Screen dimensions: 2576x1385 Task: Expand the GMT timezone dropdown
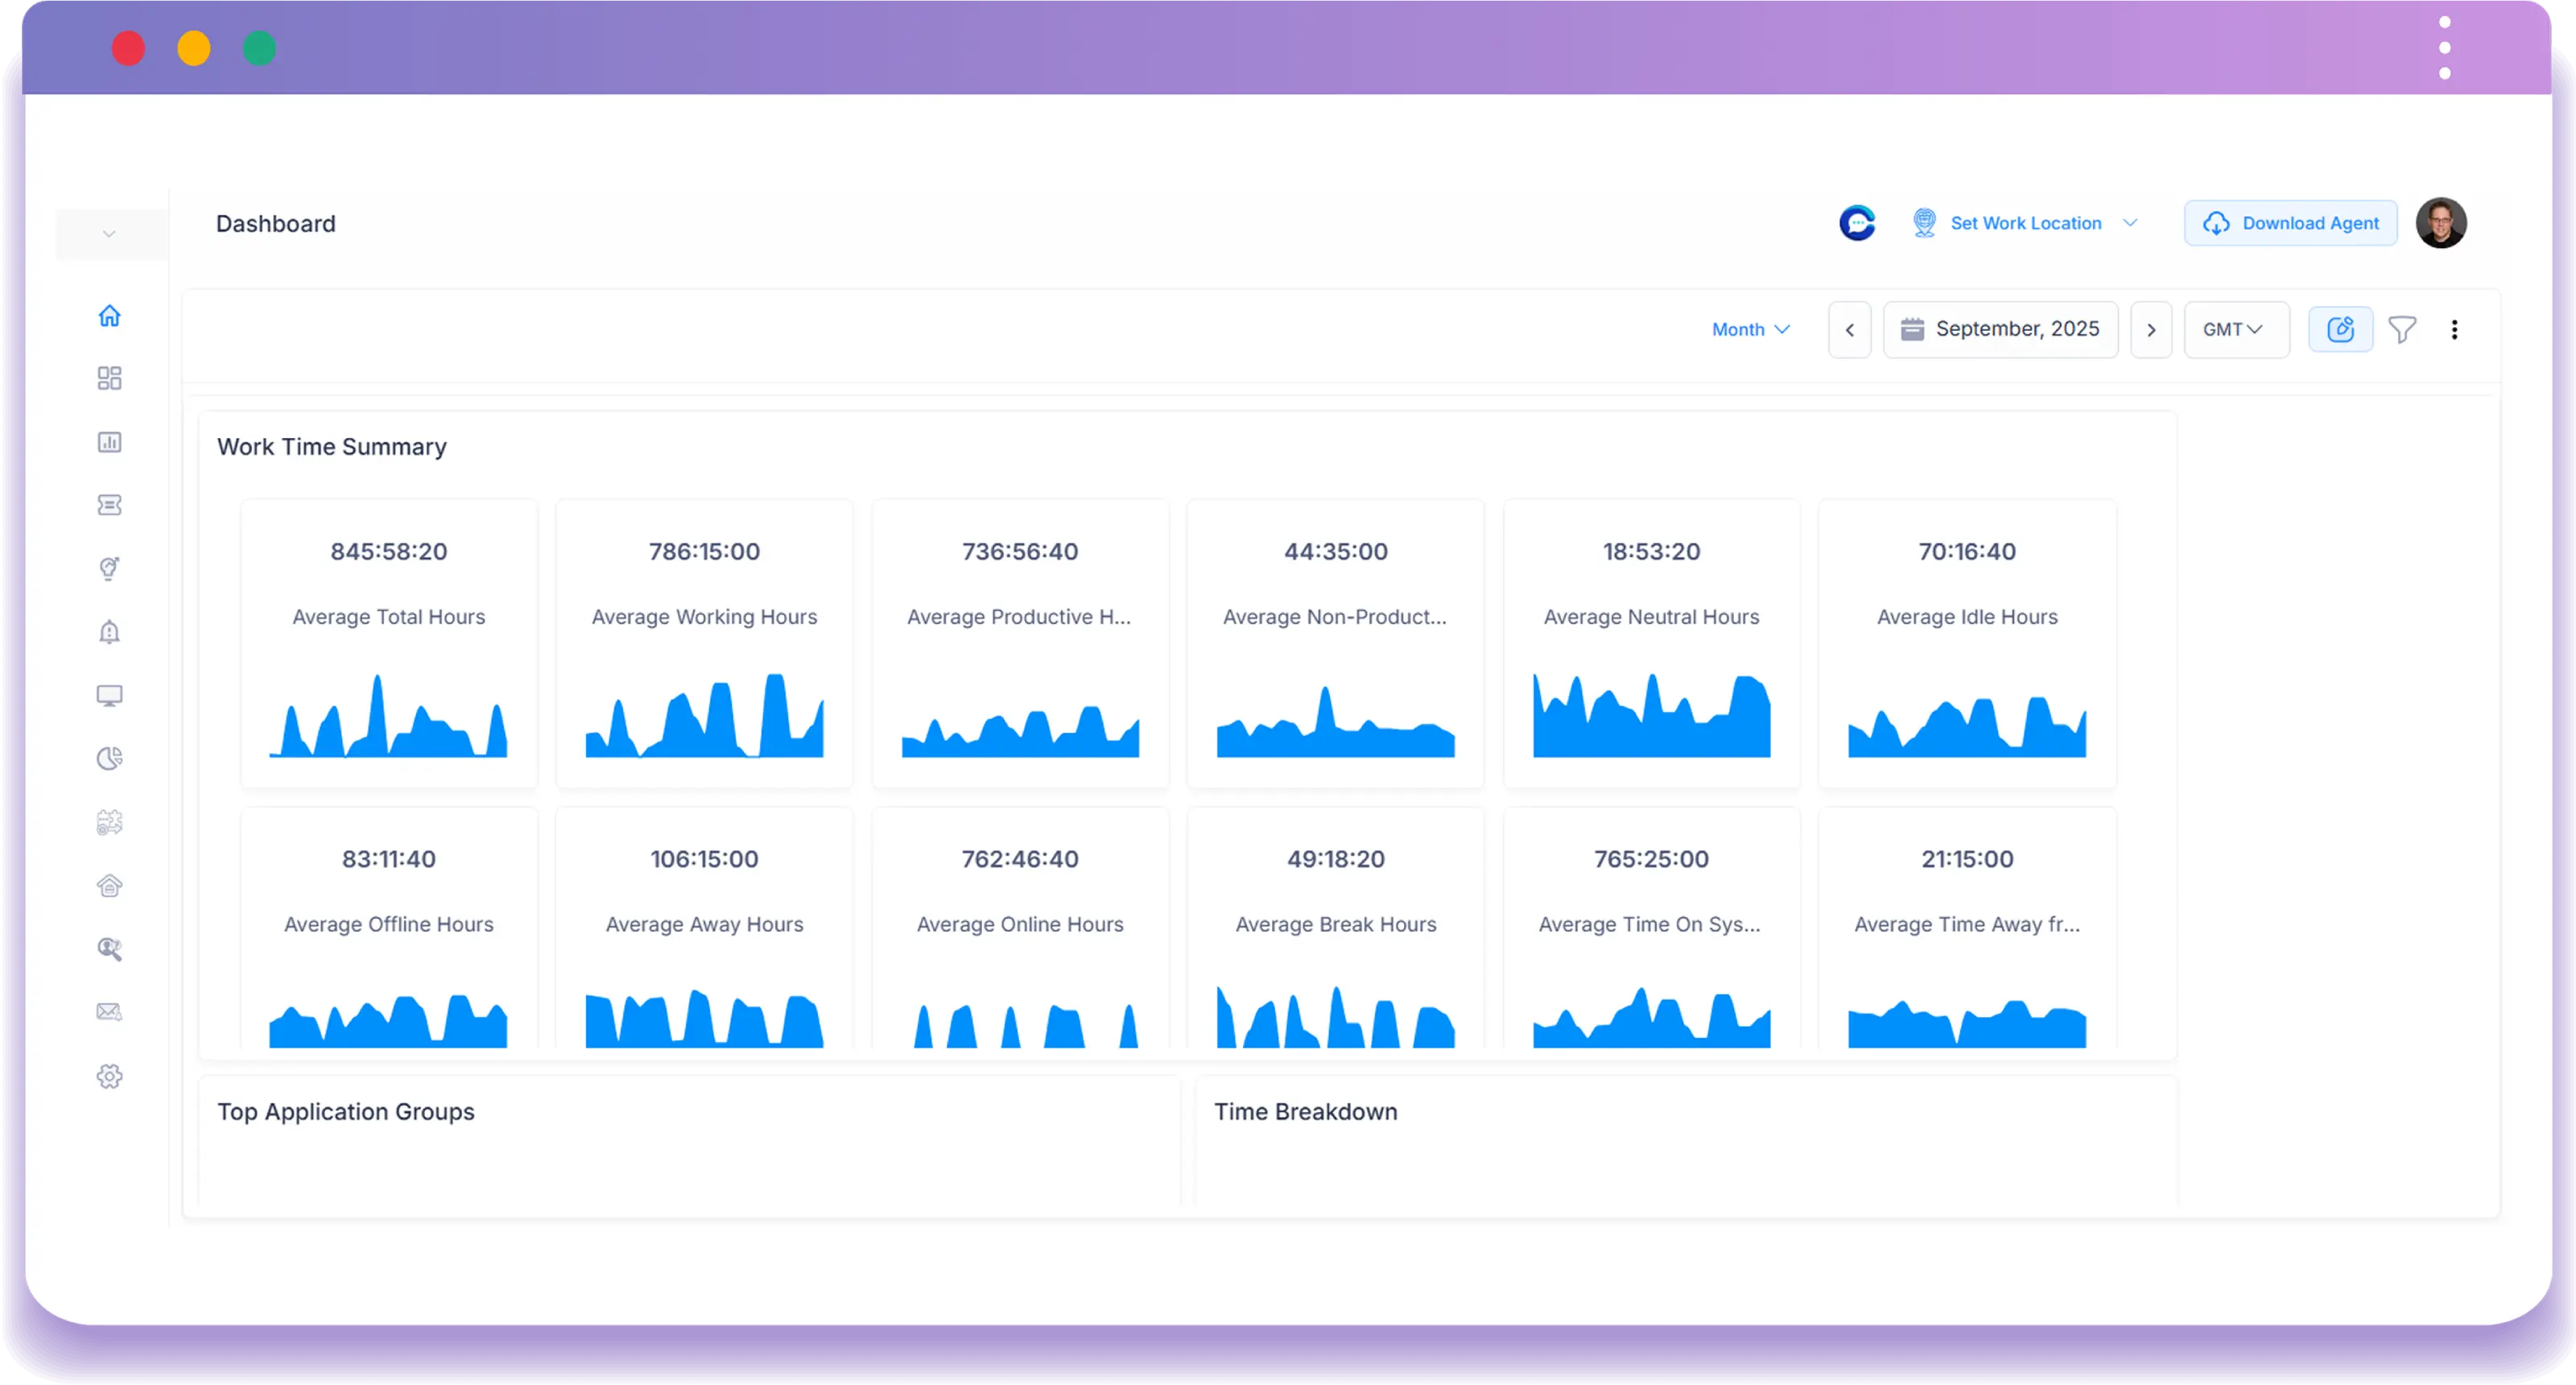coord(2235,329)
